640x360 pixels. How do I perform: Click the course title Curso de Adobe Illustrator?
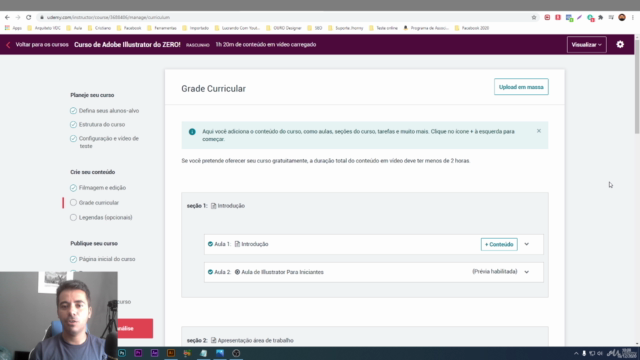[x=127, y=44]
